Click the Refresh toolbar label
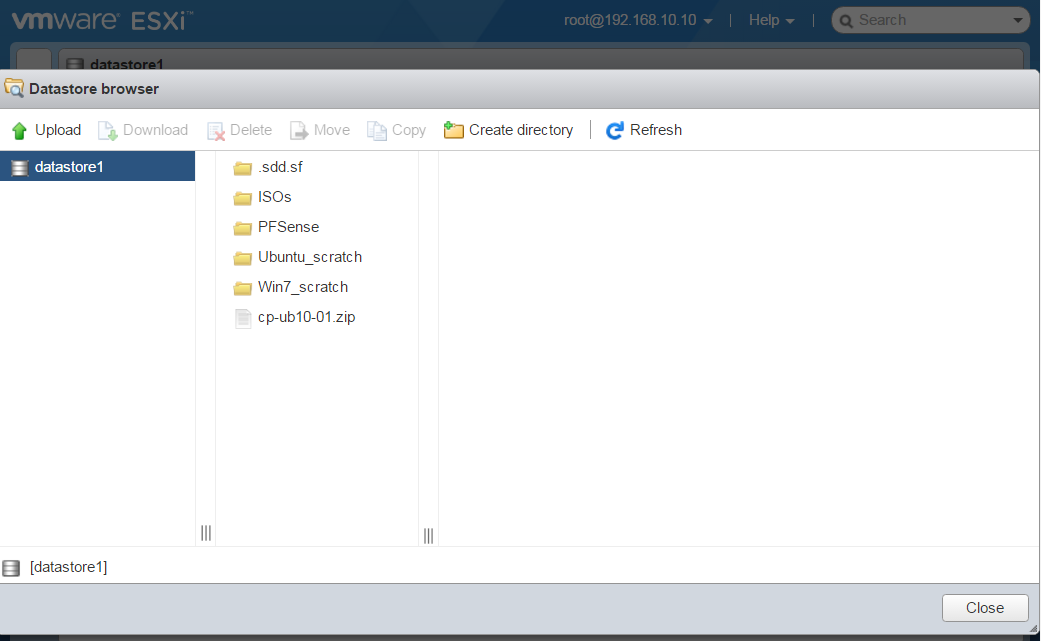This screenshot has height=641, width=1041. click(655, 130)
